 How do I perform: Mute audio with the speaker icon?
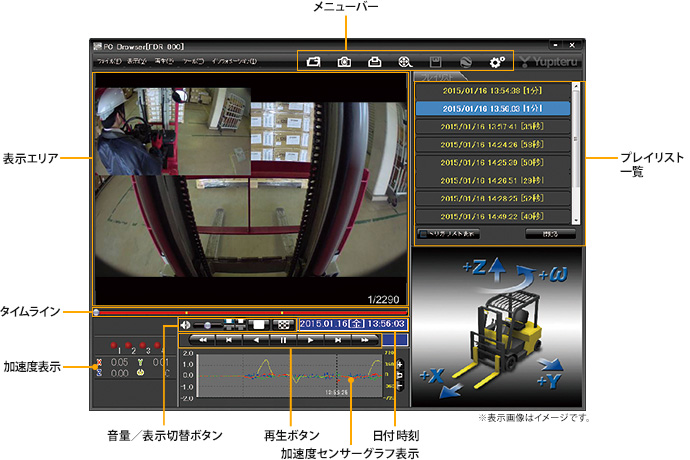(x=185, y=325)
